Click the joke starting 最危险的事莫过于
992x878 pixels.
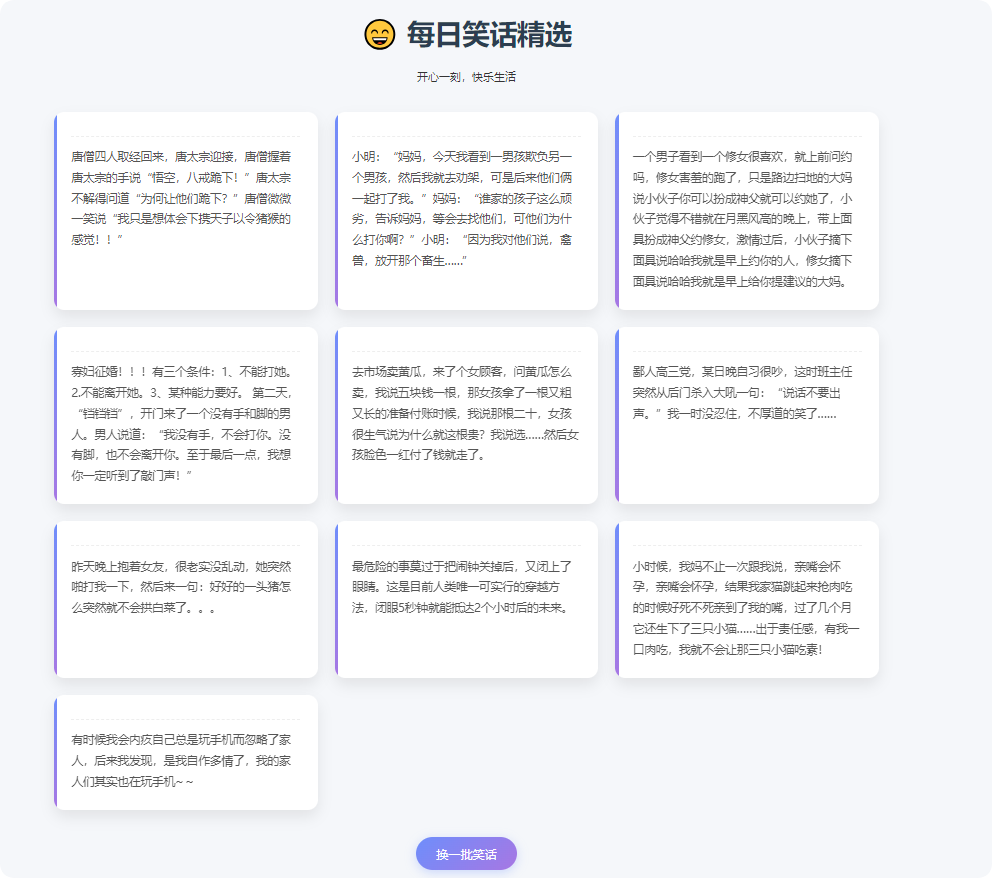466,599
